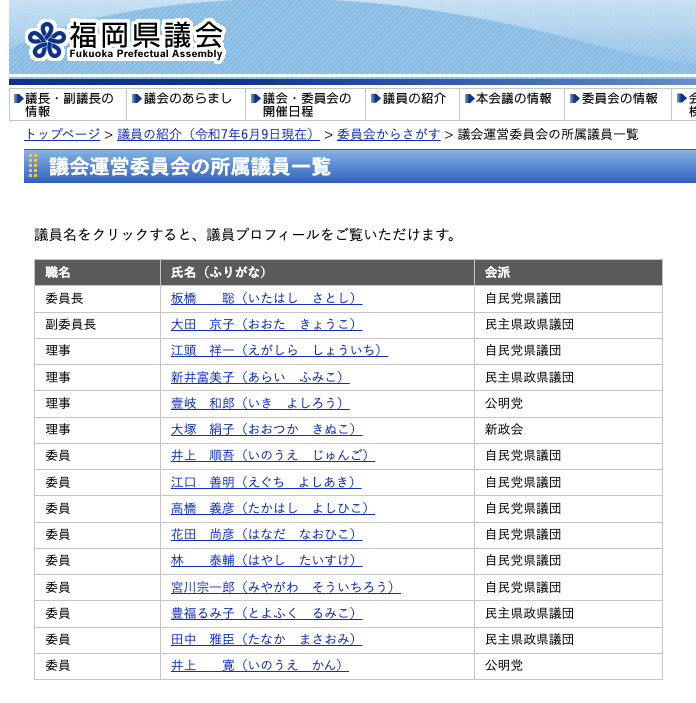This screenshot has height=703, width=696.
Task: Open profile of 林 泰輔
Action: click(266, 560)
